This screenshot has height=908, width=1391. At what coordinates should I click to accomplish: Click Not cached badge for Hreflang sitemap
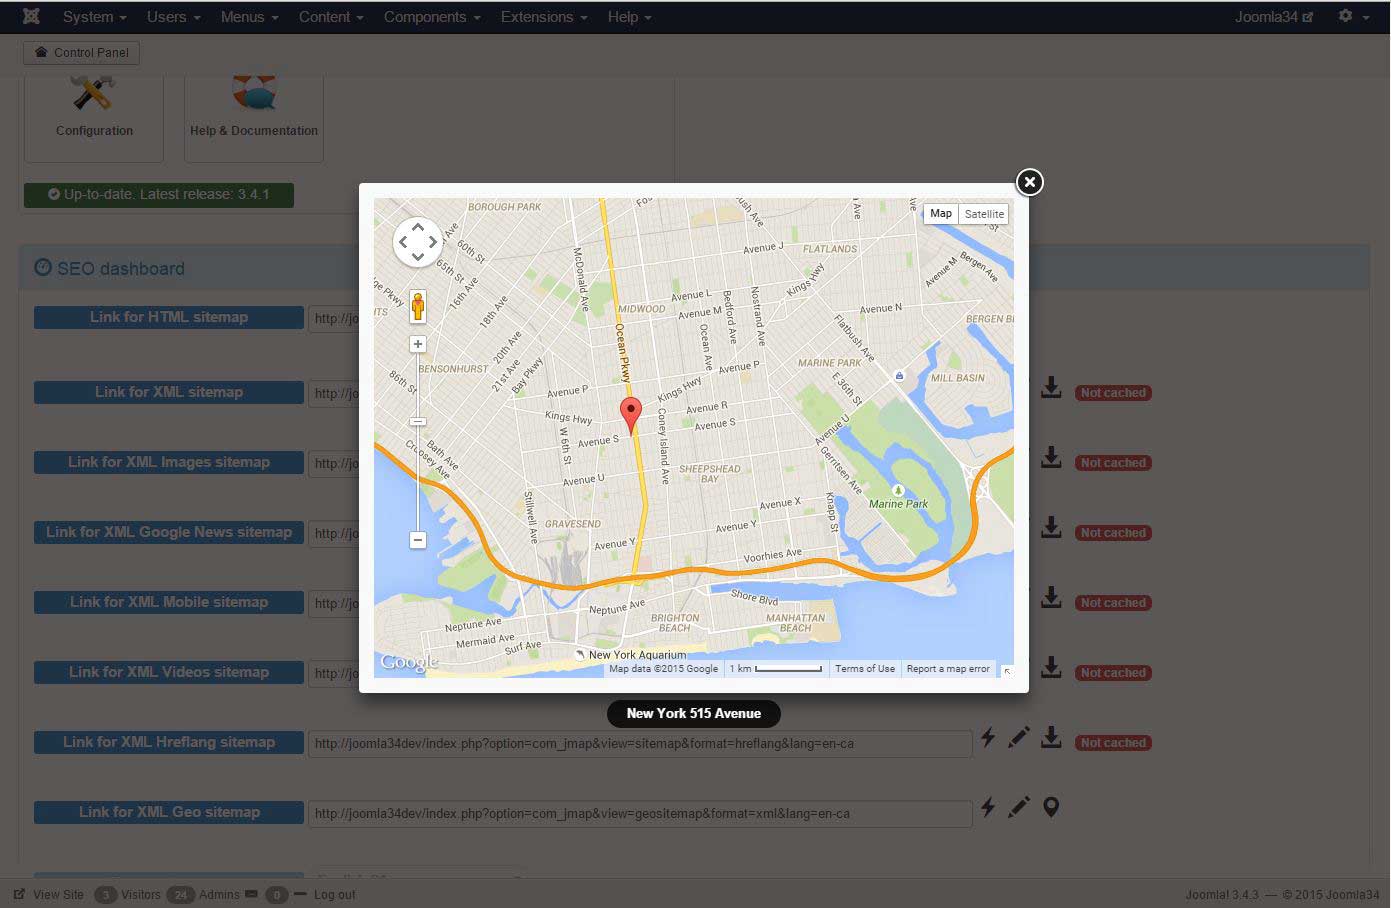point(1113,743)
